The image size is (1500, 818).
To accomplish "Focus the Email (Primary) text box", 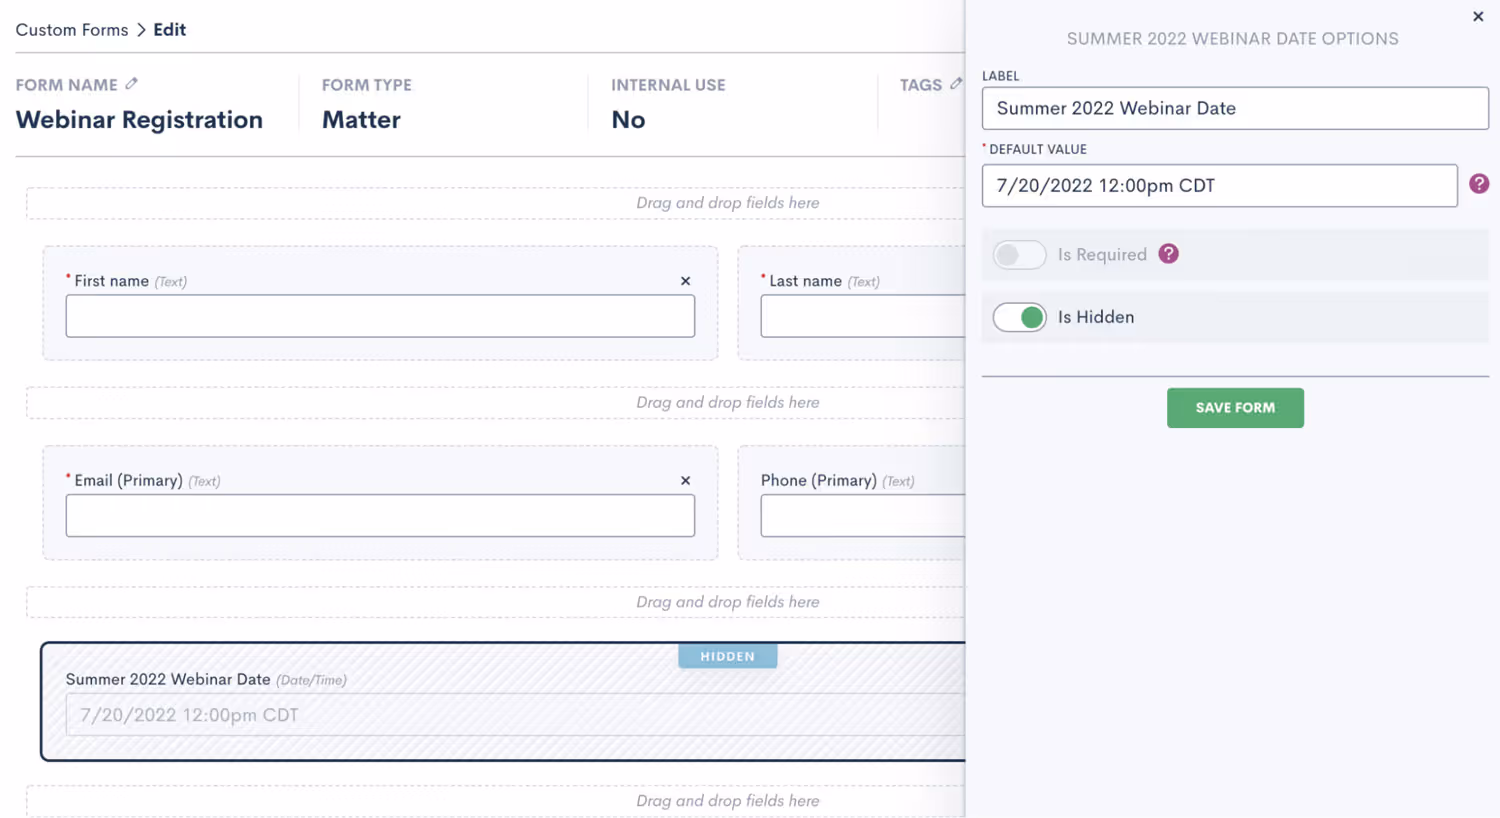I will (380, 516).
